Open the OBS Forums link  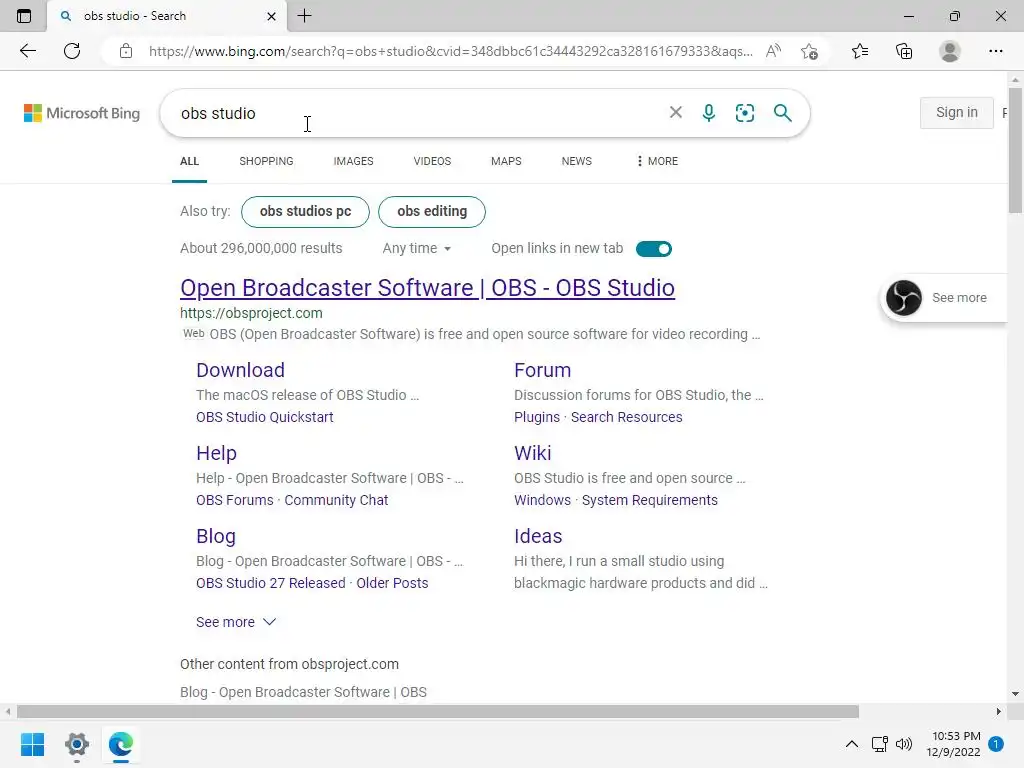tap(234, 500)
